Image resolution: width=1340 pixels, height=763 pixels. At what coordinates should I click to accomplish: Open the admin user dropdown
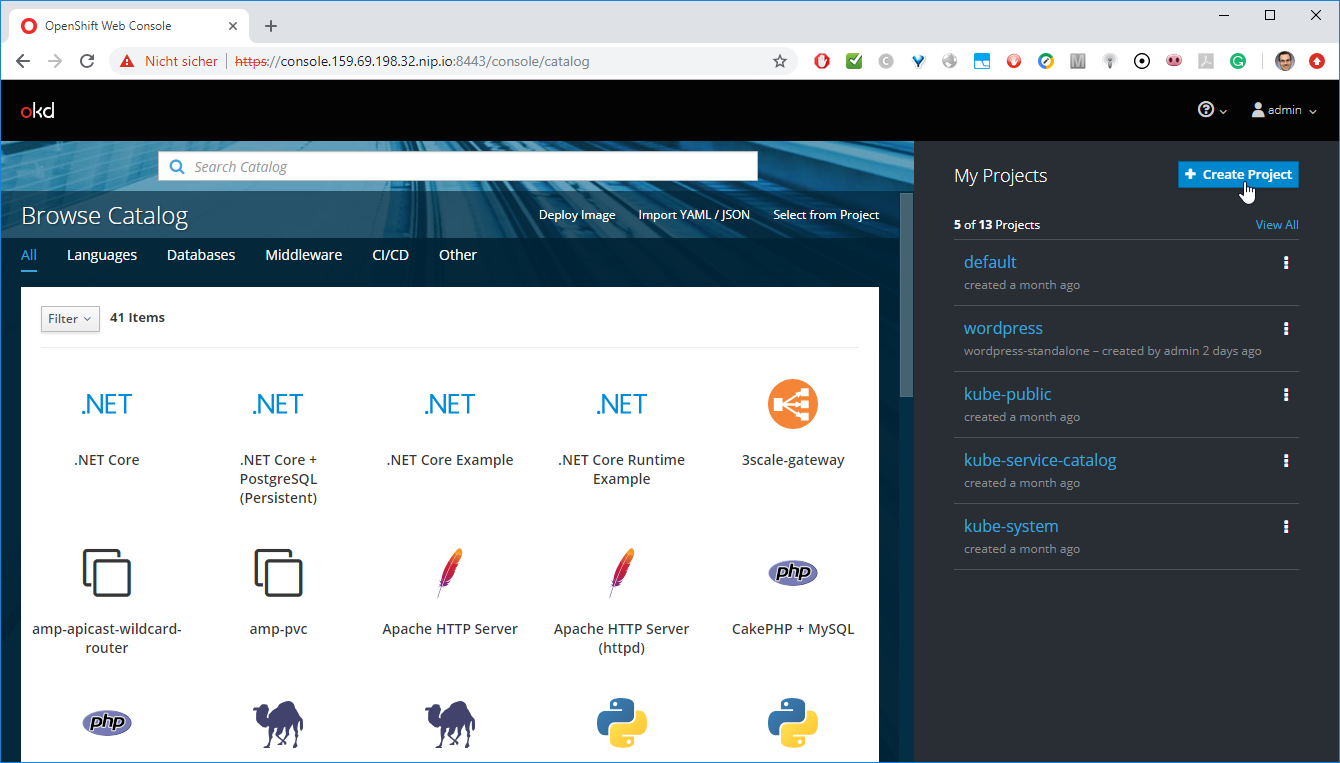[1284, 110]
